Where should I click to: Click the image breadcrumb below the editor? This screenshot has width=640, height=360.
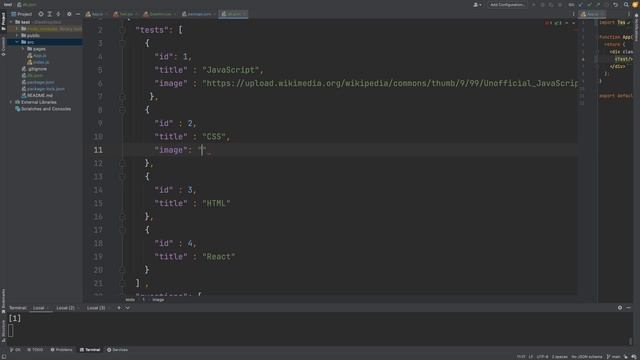tap(158, 300)
